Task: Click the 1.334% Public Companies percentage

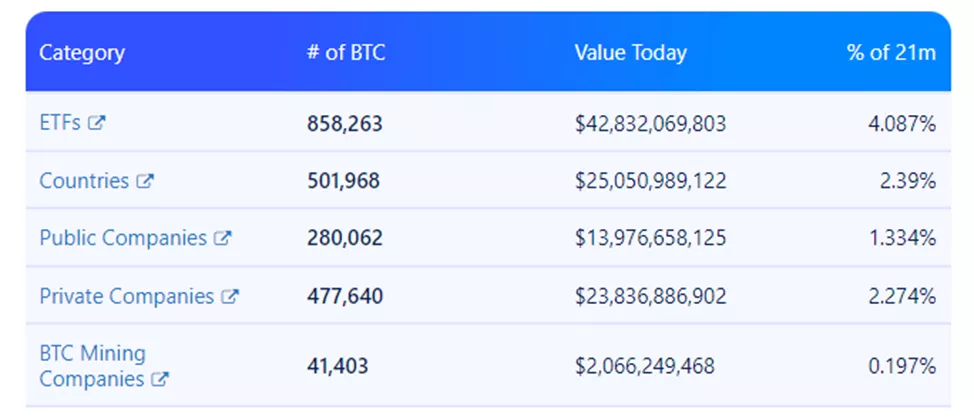Action: [x=902, y=239]
